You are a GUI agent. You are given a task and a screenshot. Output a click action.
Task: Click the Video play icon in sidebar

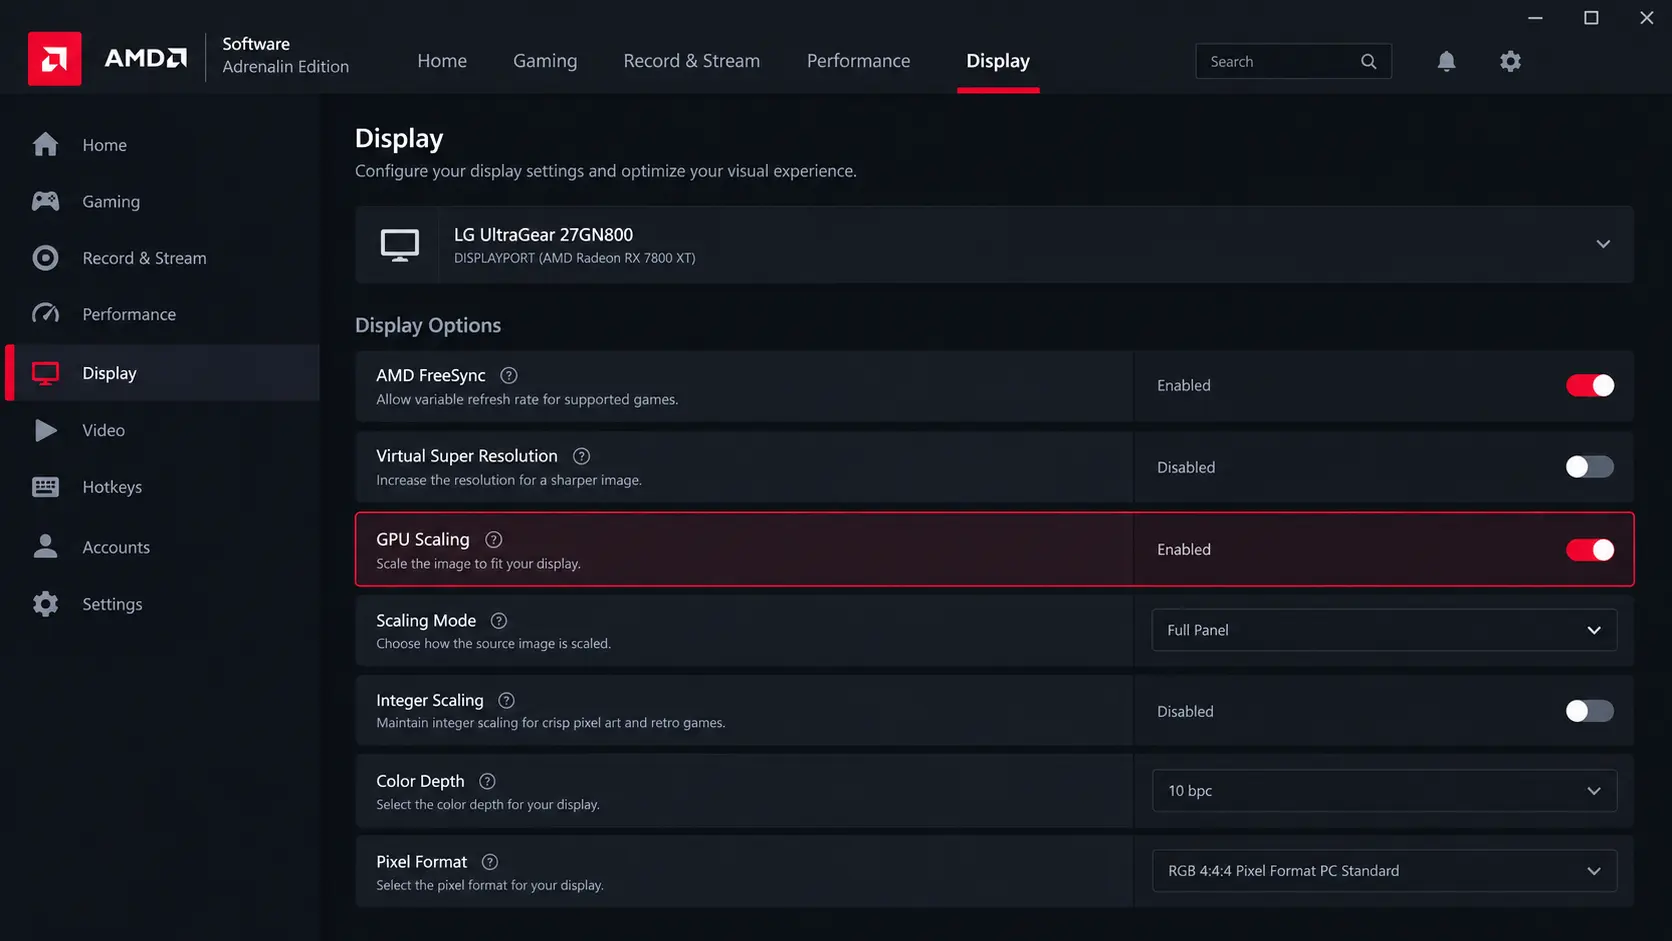(x=45, y=430)
